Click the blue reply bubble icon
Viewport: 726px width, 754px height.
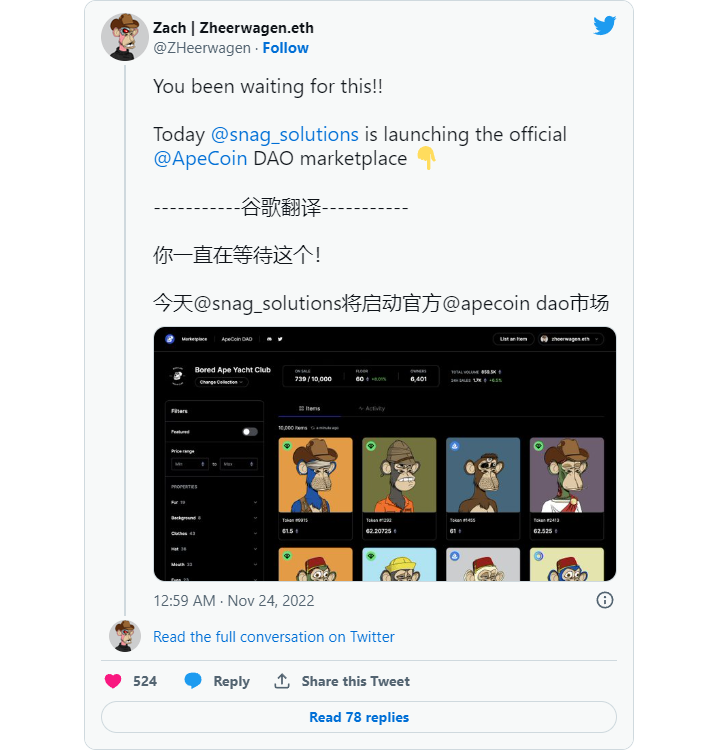coord(193,680)
